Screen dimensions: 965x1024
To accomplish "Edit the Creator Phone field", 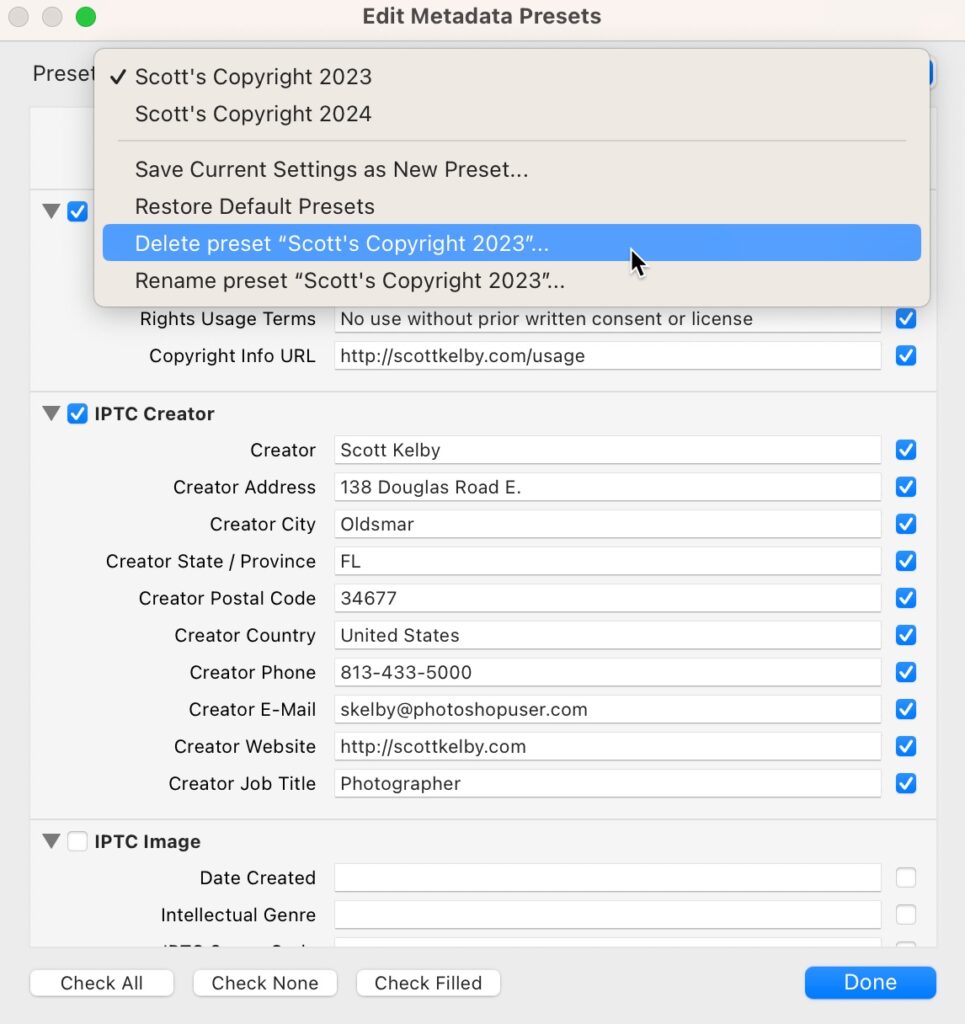I will click(x=608, y=672).
